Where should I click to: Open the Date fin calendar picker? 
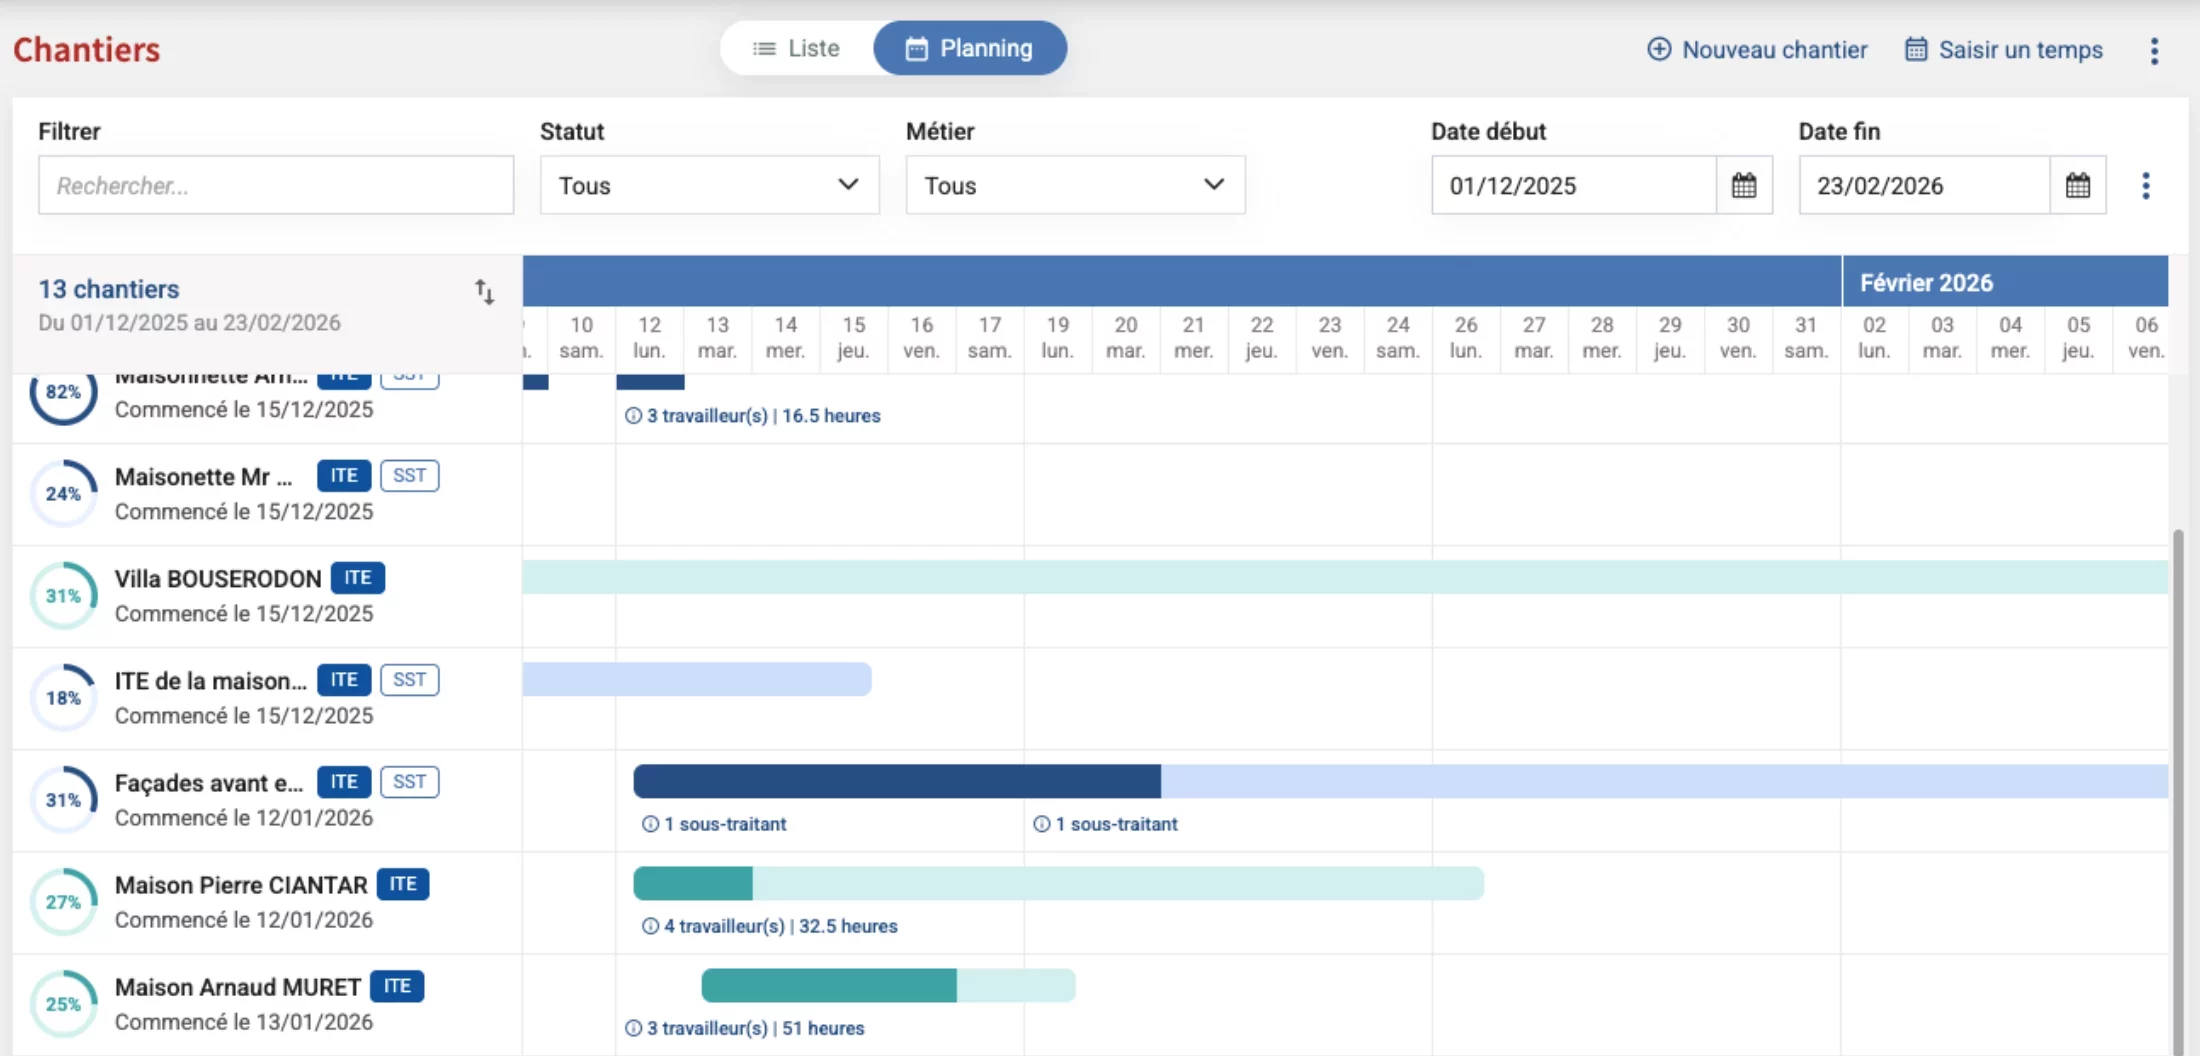click(2077, 185)
